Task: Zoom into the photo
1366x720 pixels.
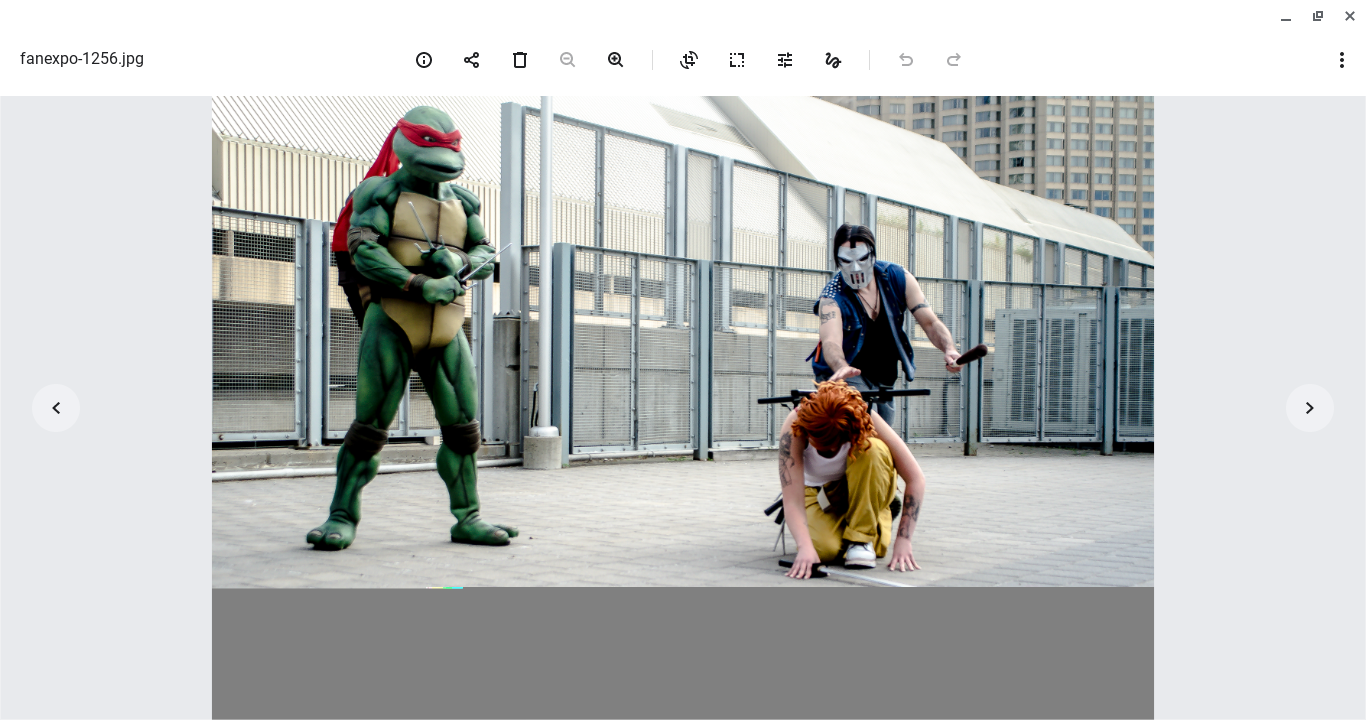Action: [x=616, y=60]
